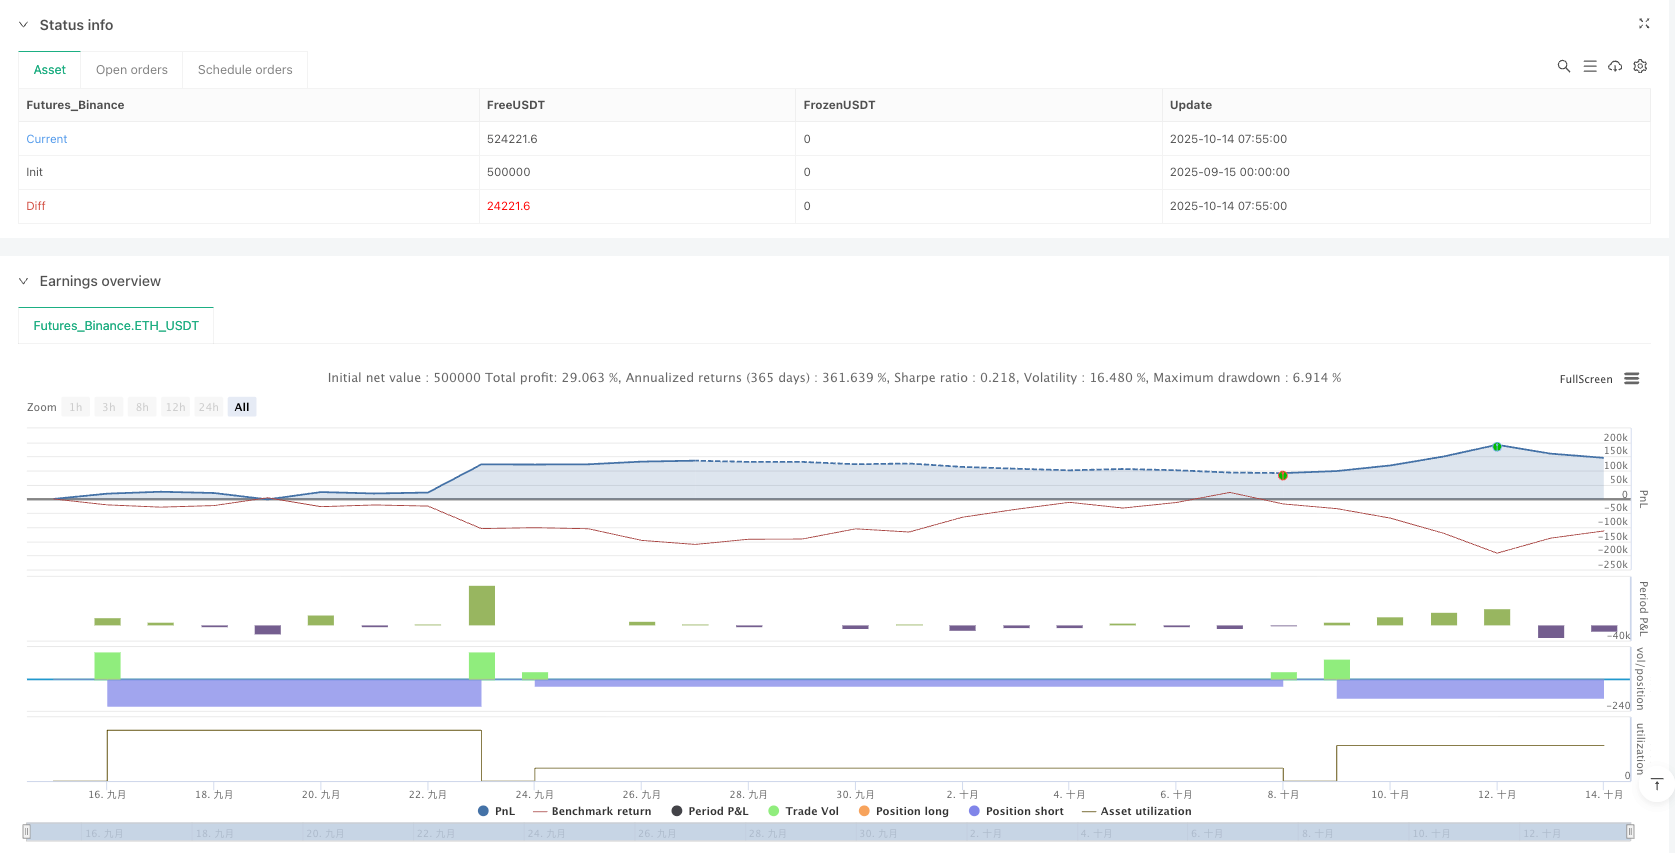This screenshot has width=1675, height=853.
Task: Select the Futures_Binance.ETH_USDT tab
Action: 116,326
